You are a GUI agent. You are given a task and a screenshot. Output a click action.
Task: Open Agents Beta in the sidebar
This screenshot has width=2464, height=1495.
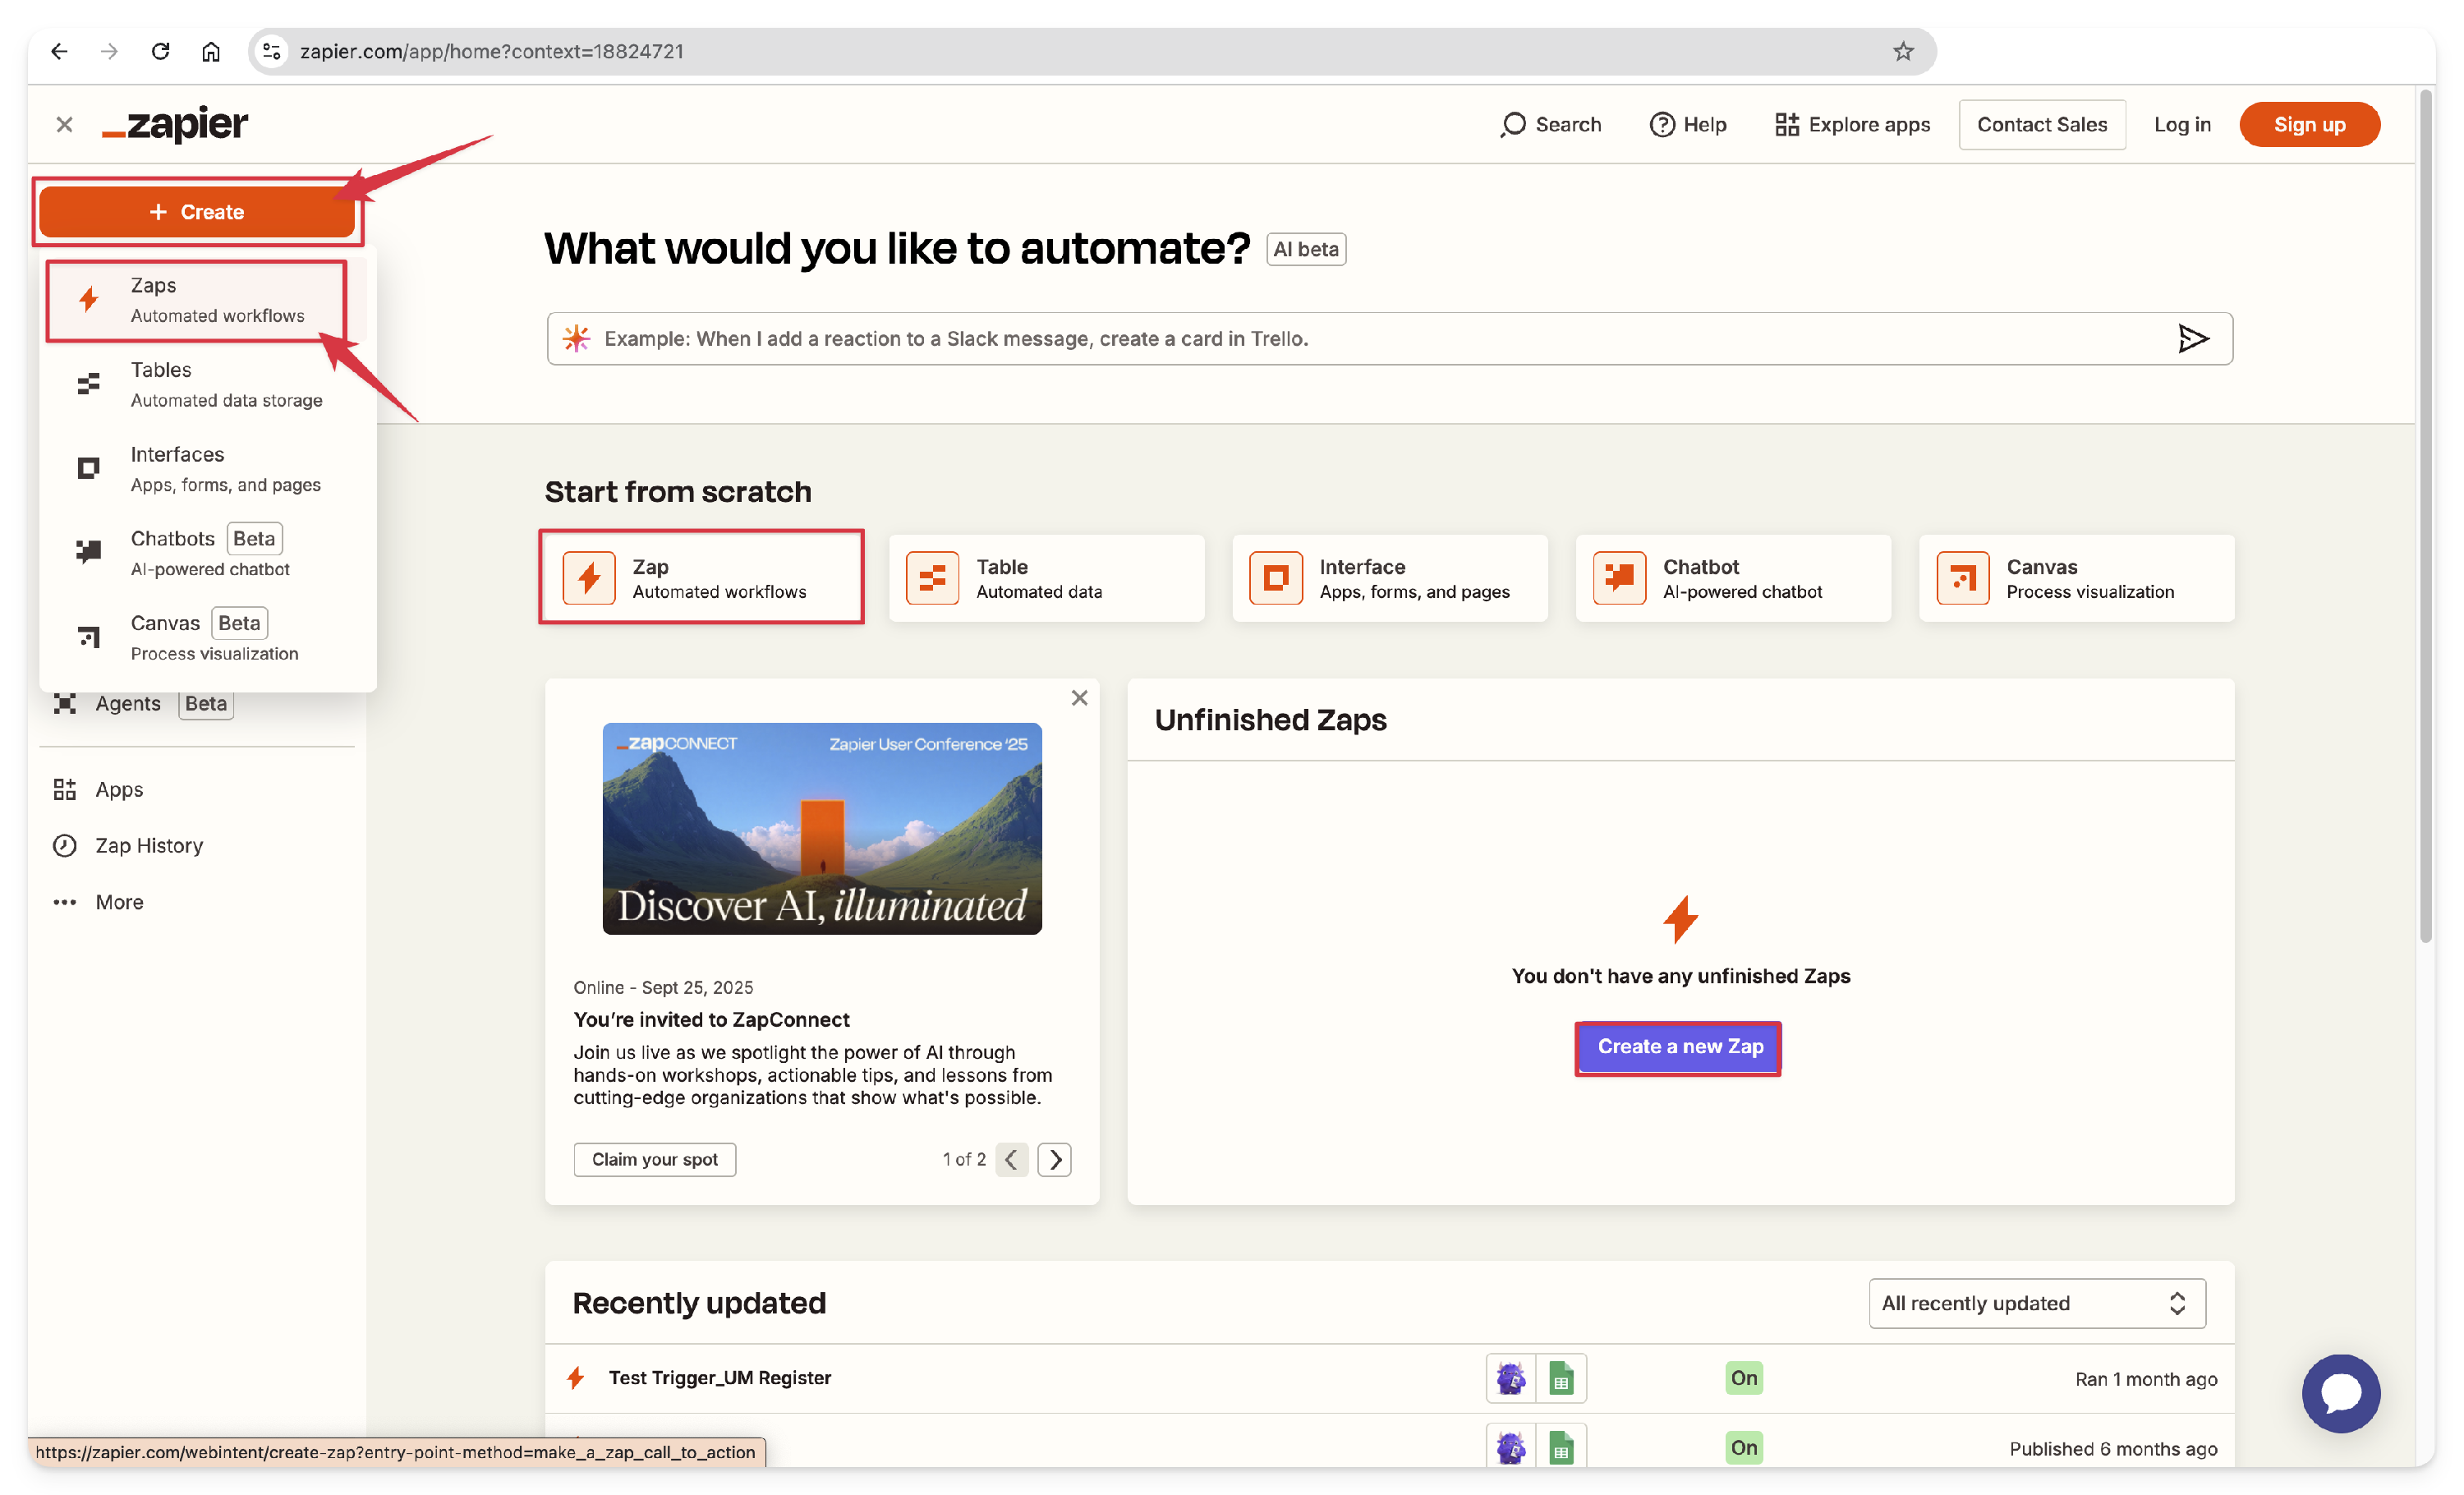point(143,703)
